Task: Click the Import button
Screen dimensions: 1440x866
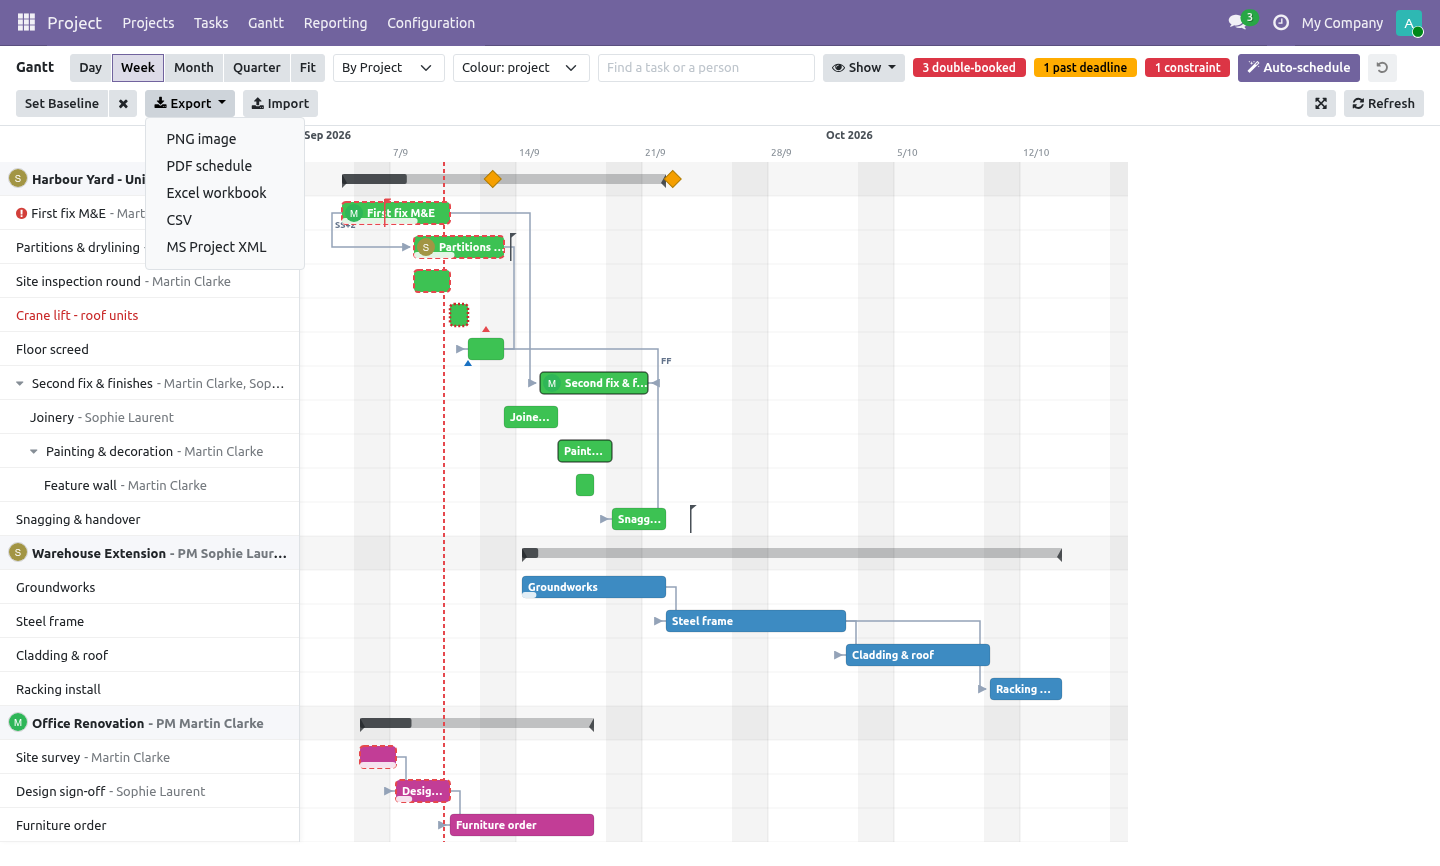Action: [280, 104]
